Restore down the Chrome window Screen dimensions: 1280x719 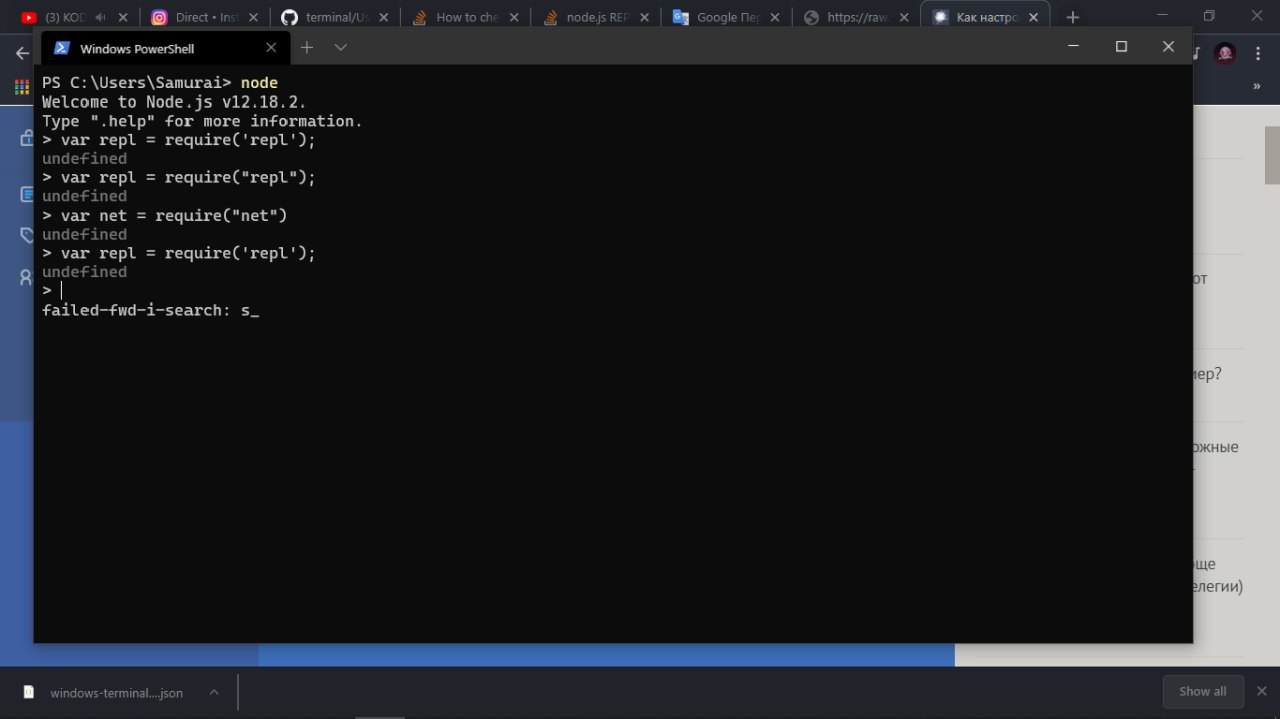(1209, 16)
